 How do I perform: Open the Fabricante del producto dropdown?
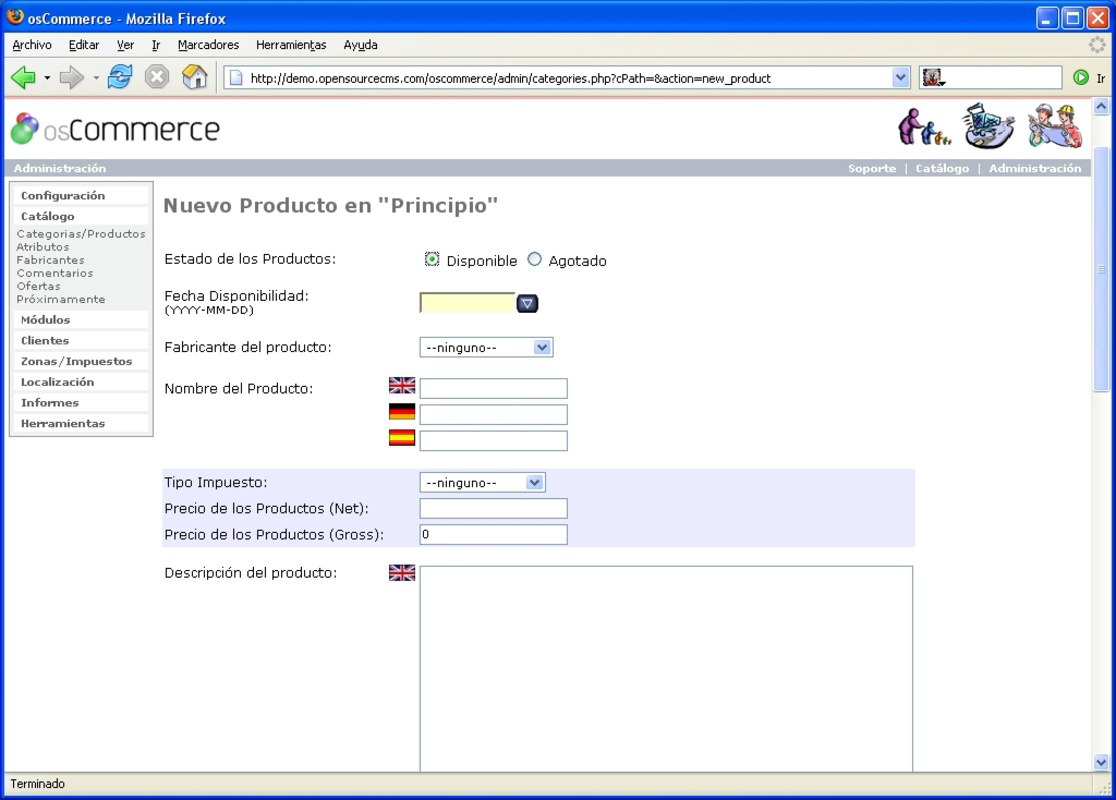[486, 347]
